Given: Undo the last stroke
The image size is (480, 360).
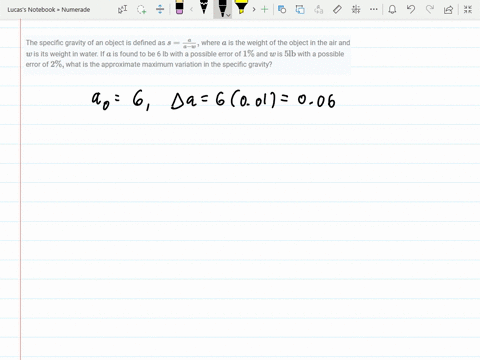Looking at the screenshot, I should 411,9.
